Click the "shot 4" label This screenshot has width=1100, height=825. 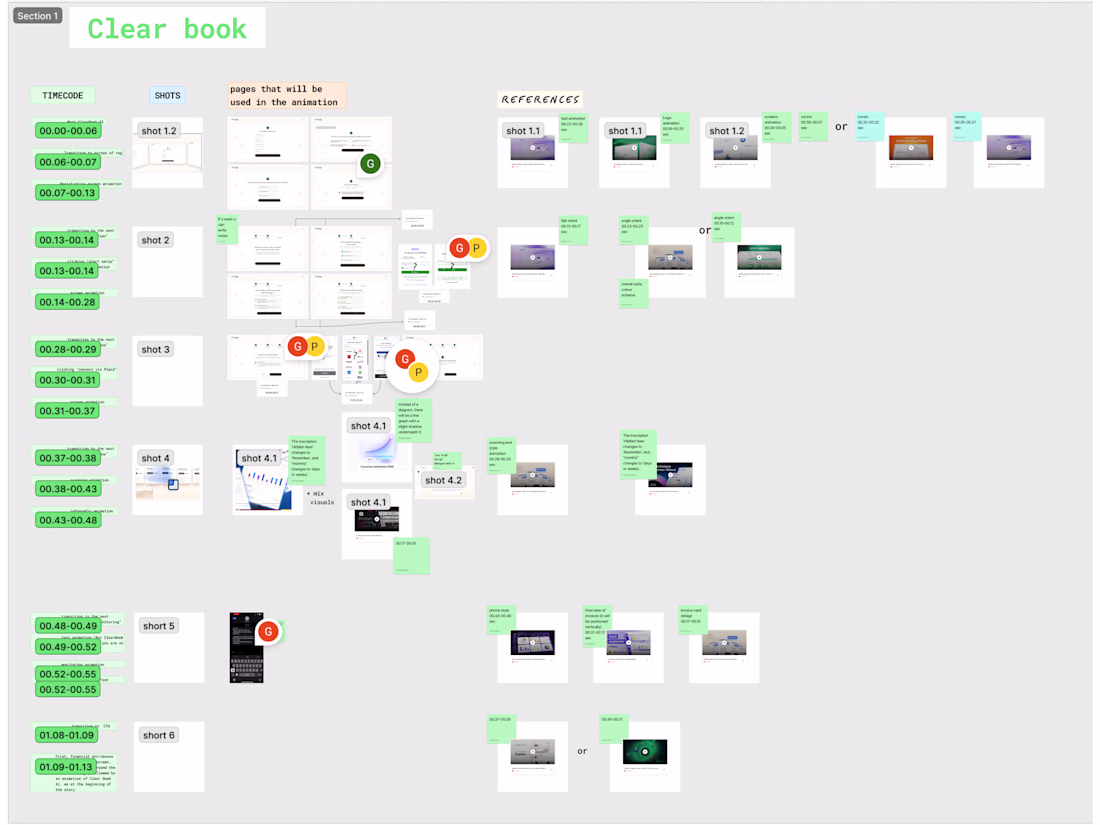[156, 458]
